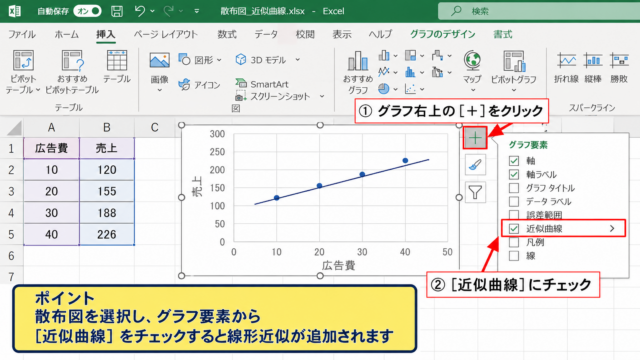Expand the スクリーンショット dropdown arrow
Image resolution: width=640 pixels, height=360 pixels.
coord(322,96)
